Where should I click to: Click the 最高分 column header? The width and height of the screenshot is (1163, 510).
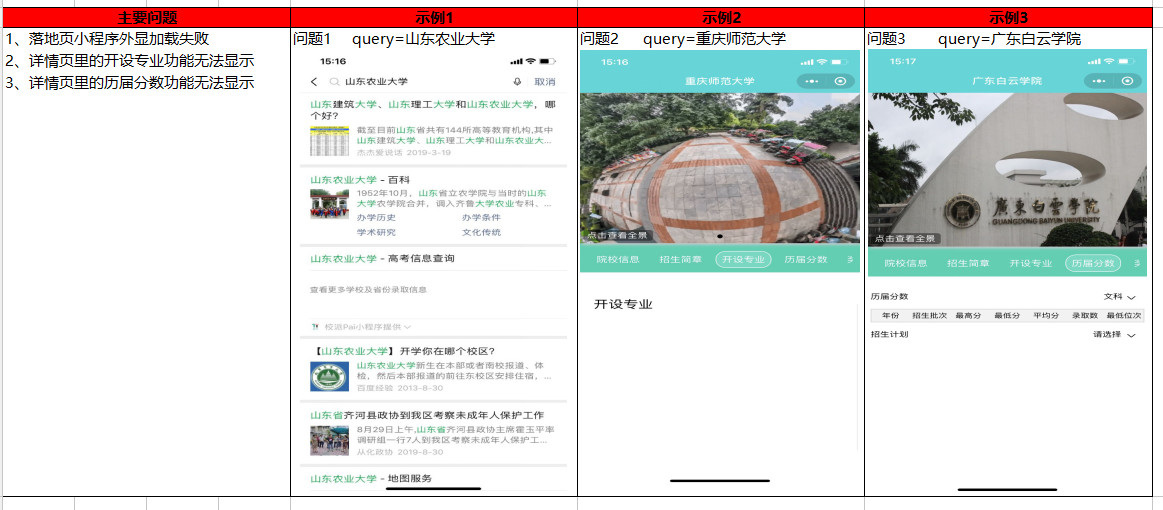click(969, 316)
